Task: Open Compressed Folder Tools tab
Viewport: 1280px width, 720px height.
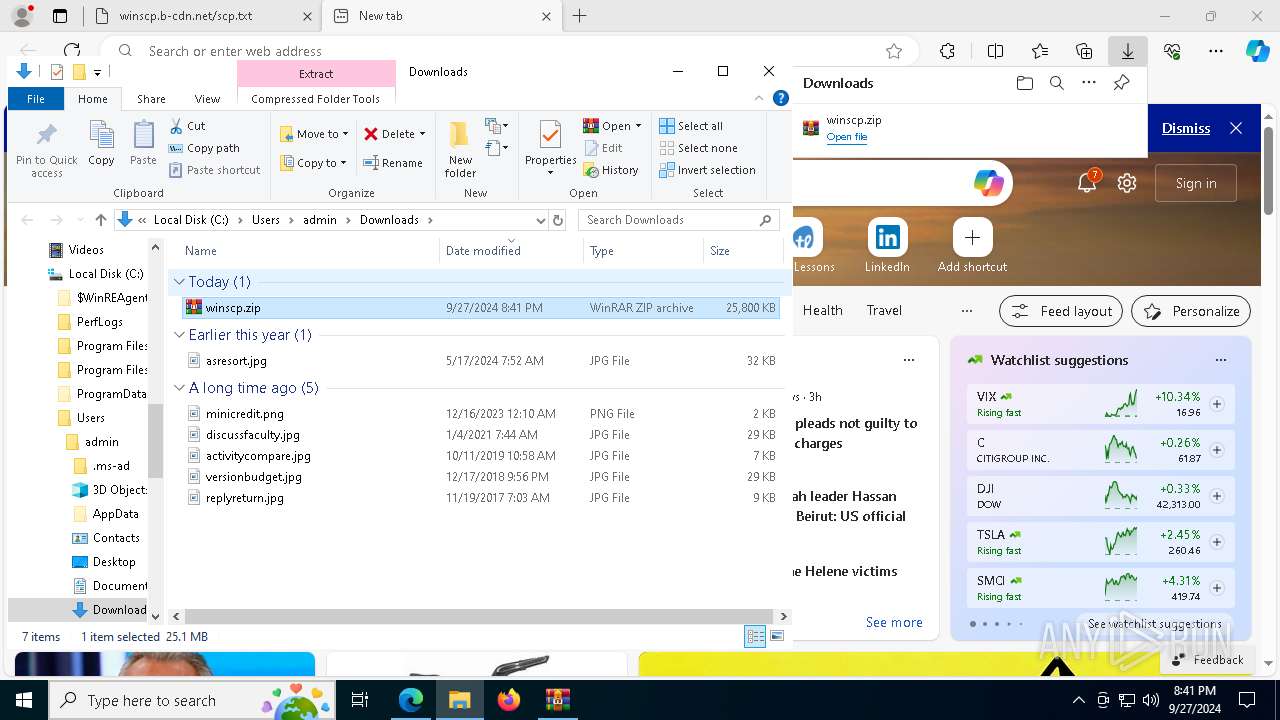Action: click(315, 98)
